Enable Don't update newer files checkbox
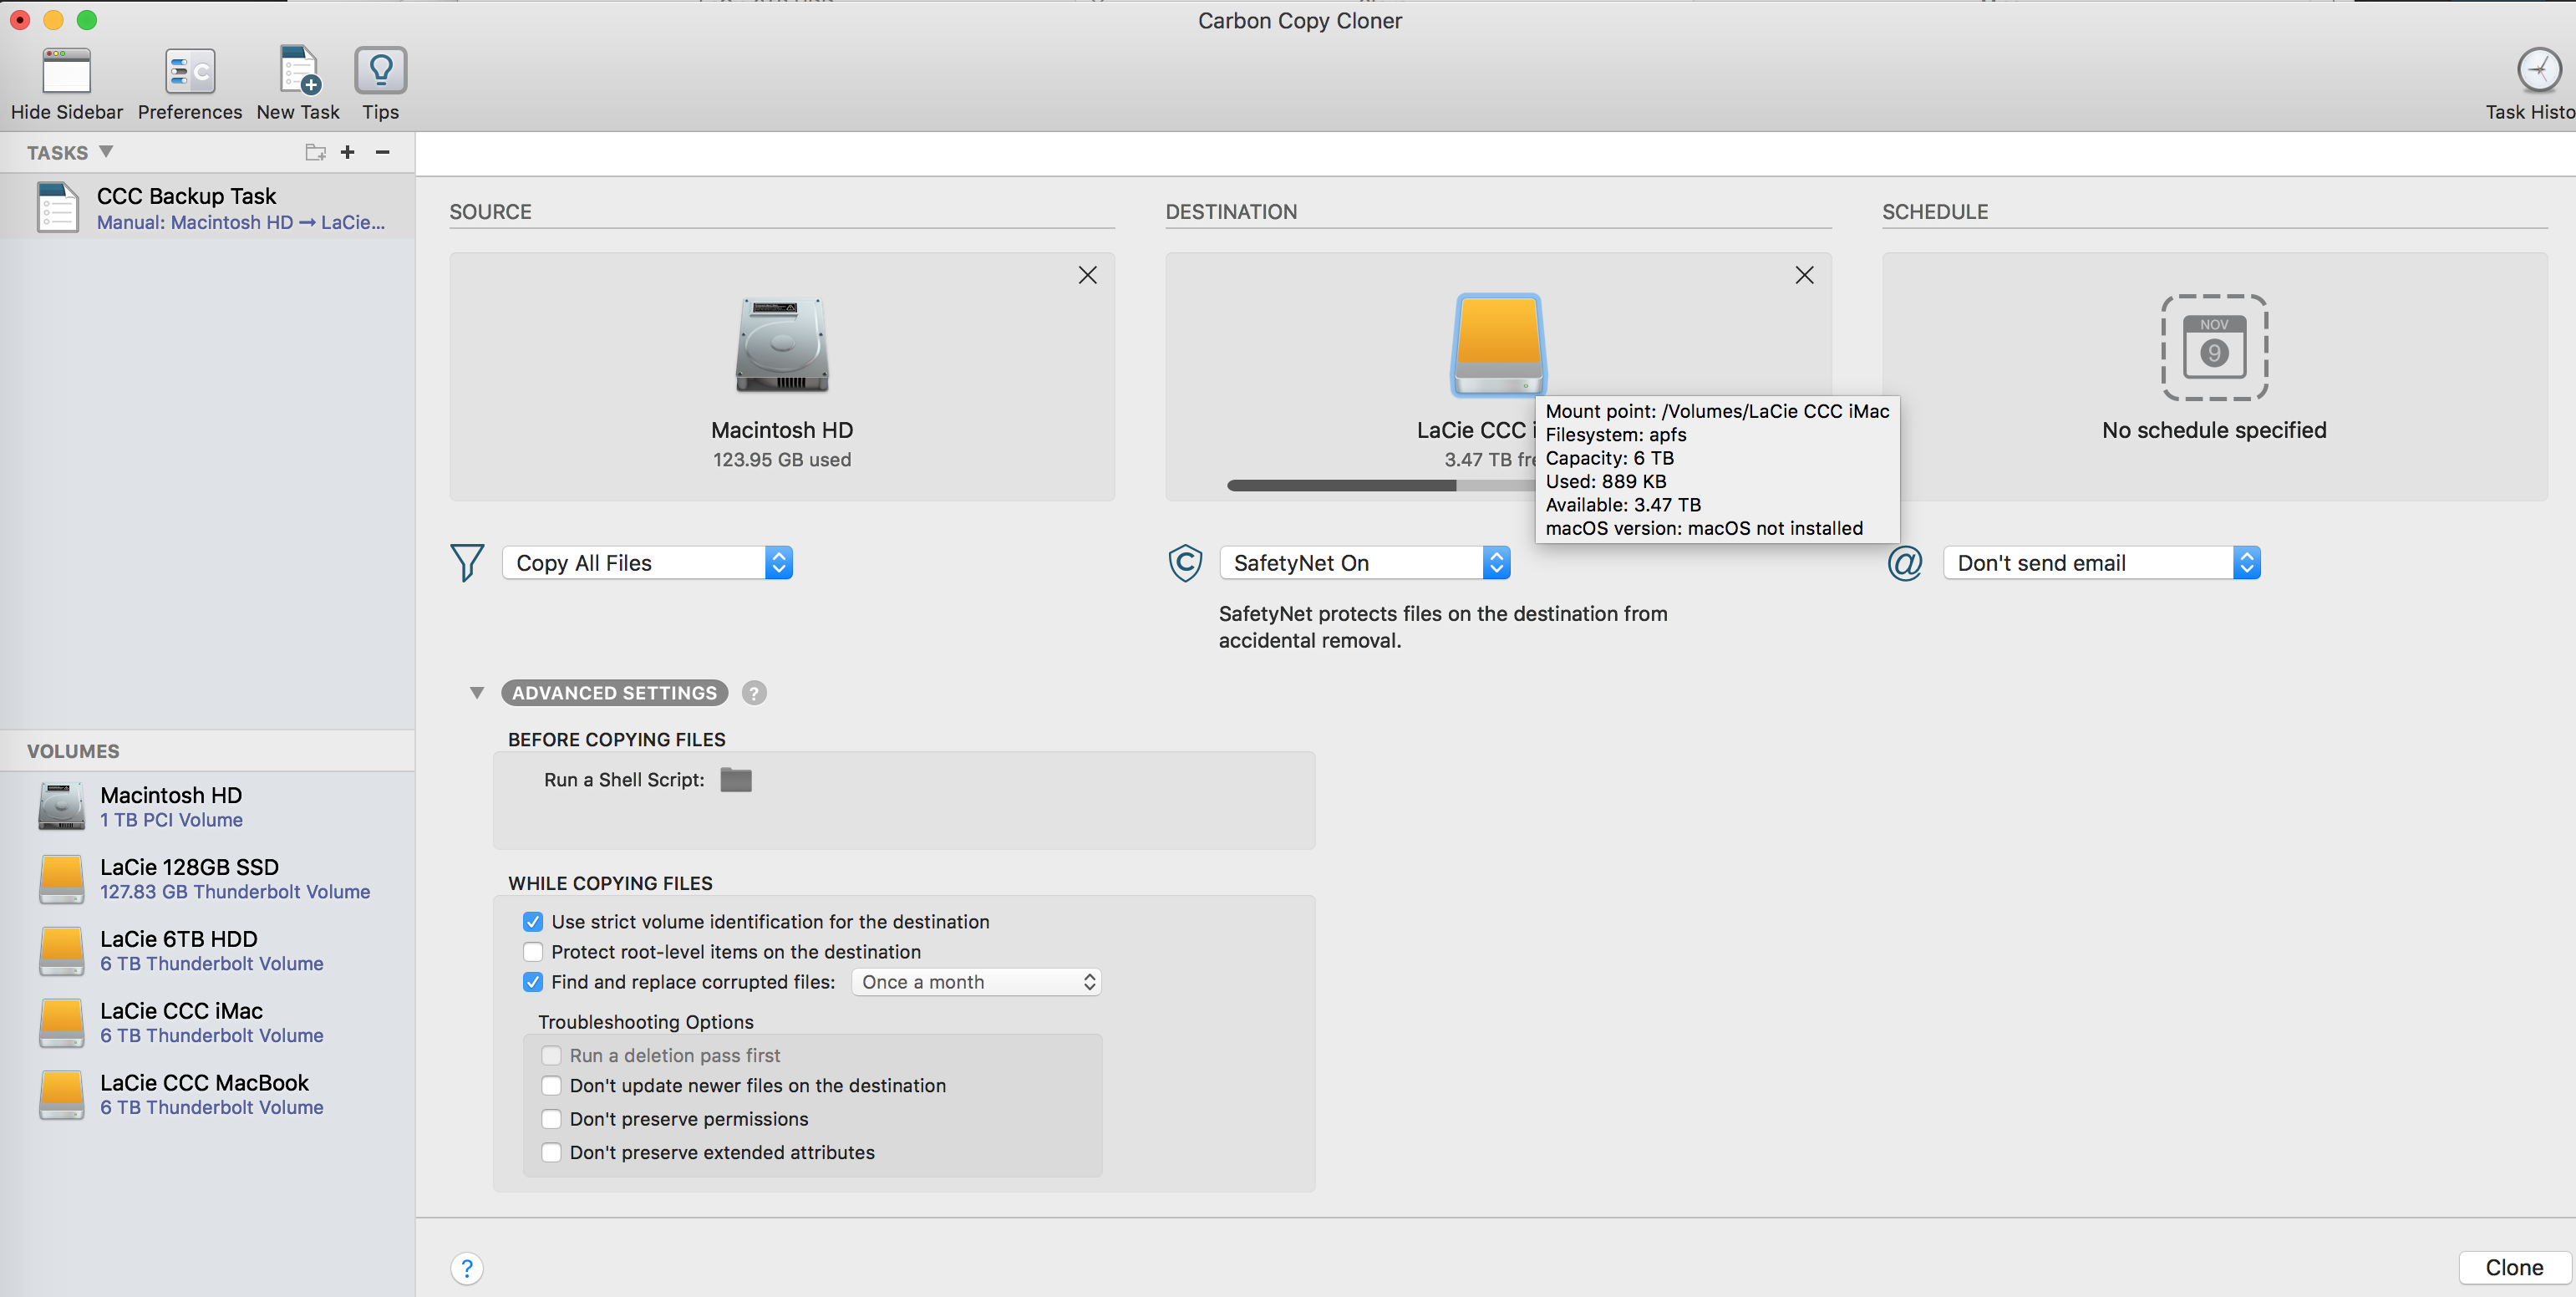This screenshot has height=1297, width=2576. click(x=551, y=1085)
